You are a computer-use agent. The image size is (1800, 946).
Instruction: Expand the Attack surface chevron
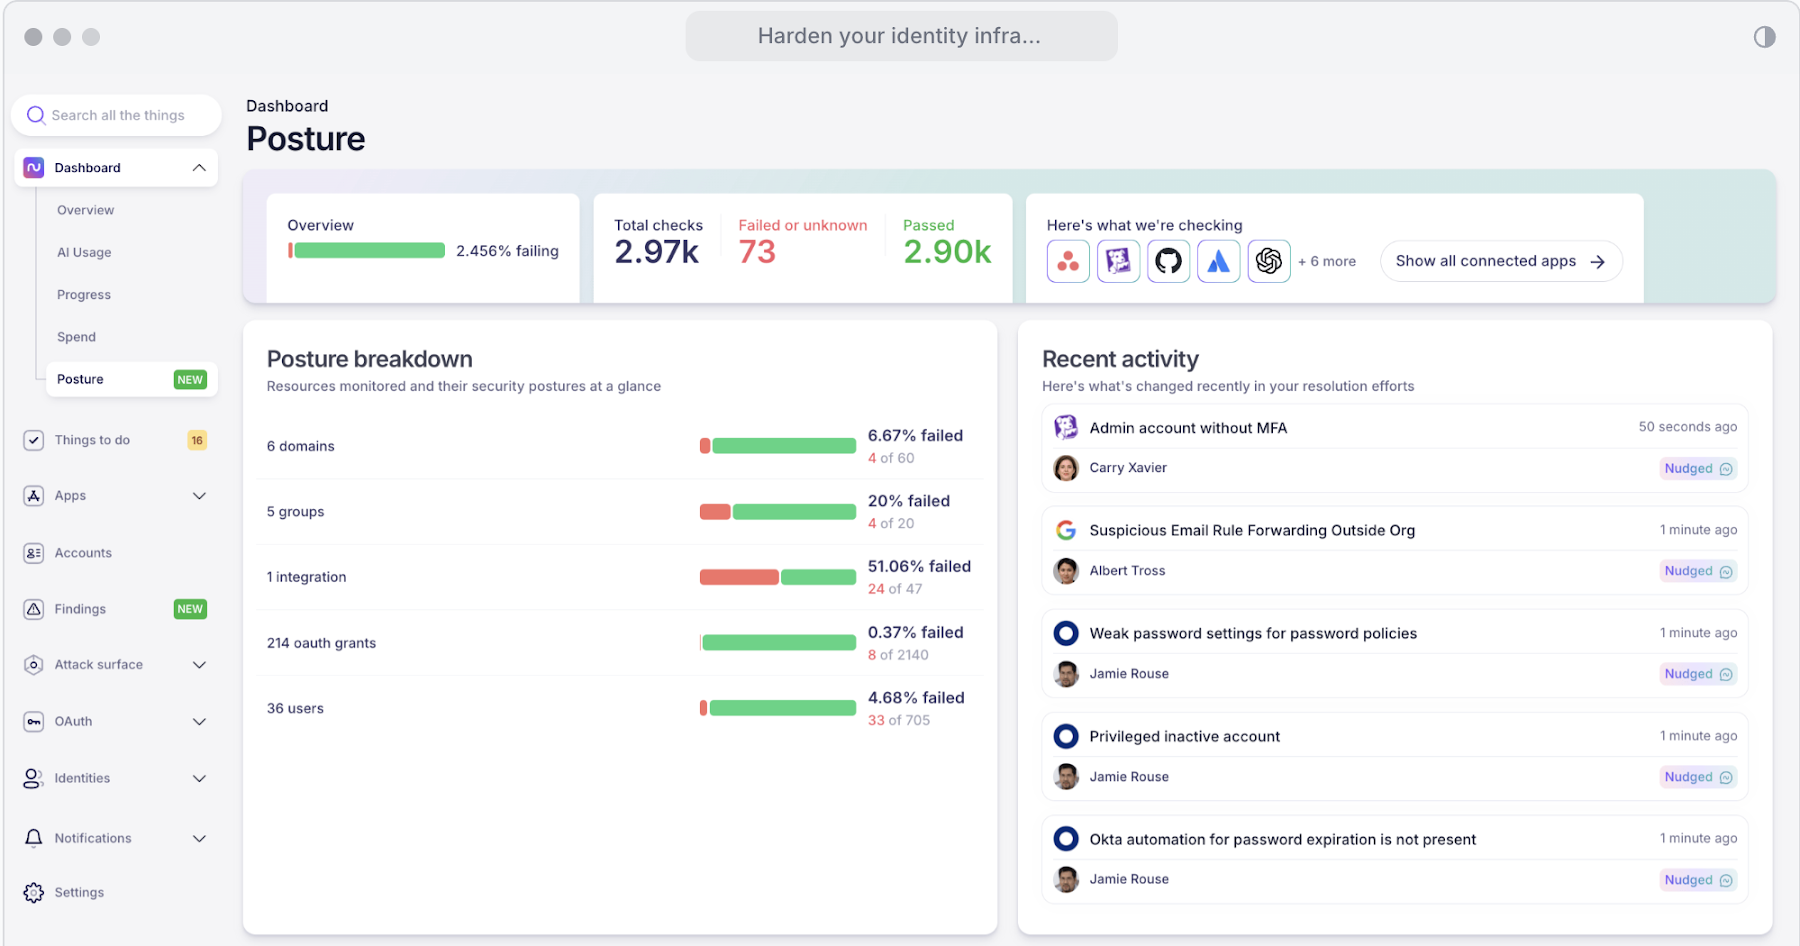[x=199, y=665]
